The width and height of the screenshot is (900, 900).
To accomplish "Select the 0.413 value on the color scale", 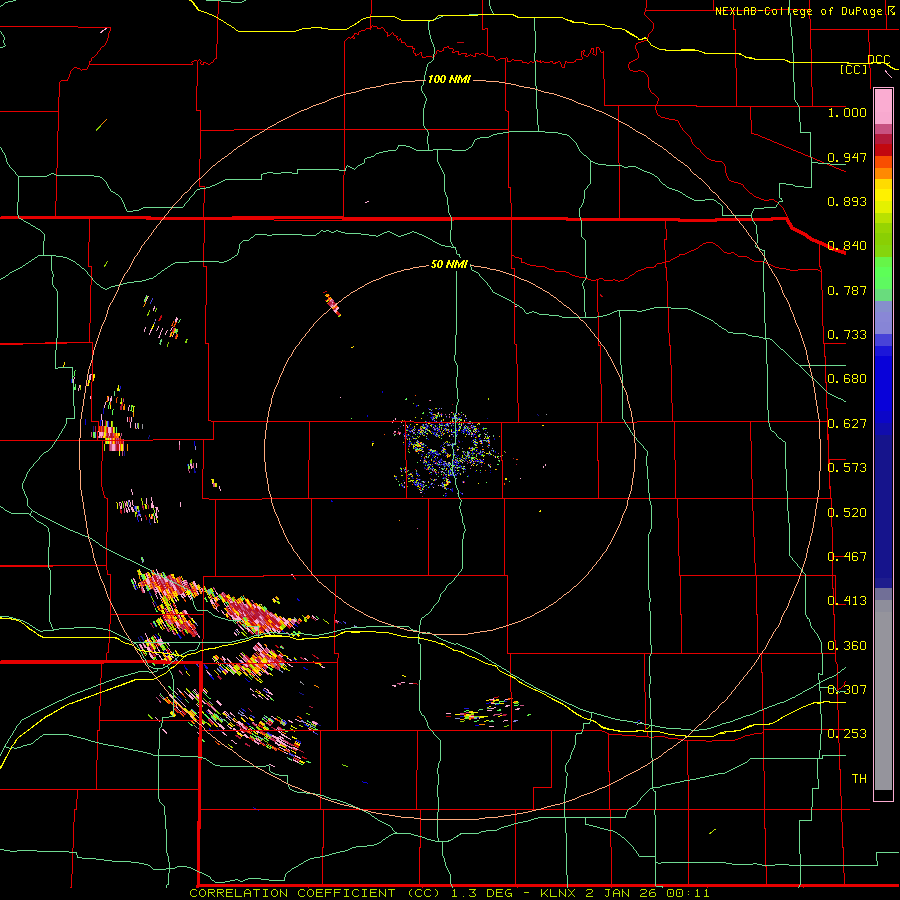I will pos(847,601).
